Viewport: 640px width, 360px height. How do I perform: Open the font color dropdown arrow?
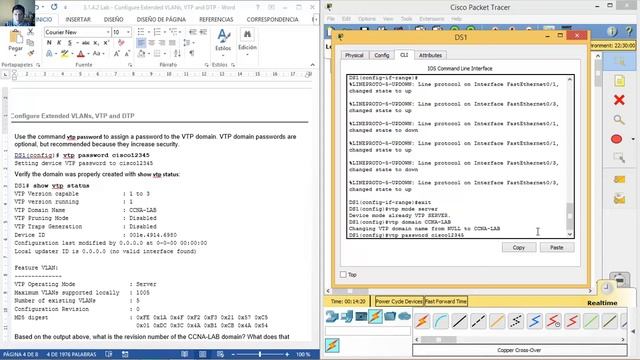coord(88,53)
